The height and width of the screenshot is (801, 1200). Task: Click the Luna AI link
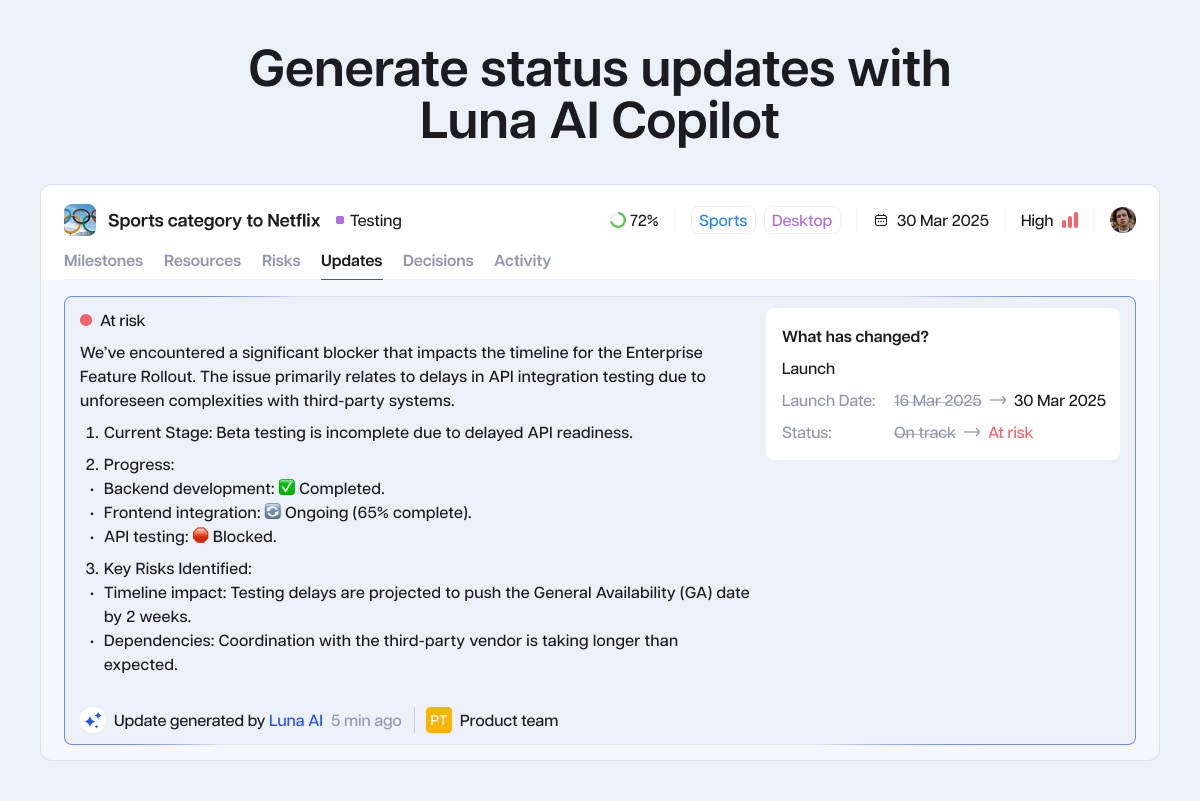pyautogui.click(x=296, y=720)
